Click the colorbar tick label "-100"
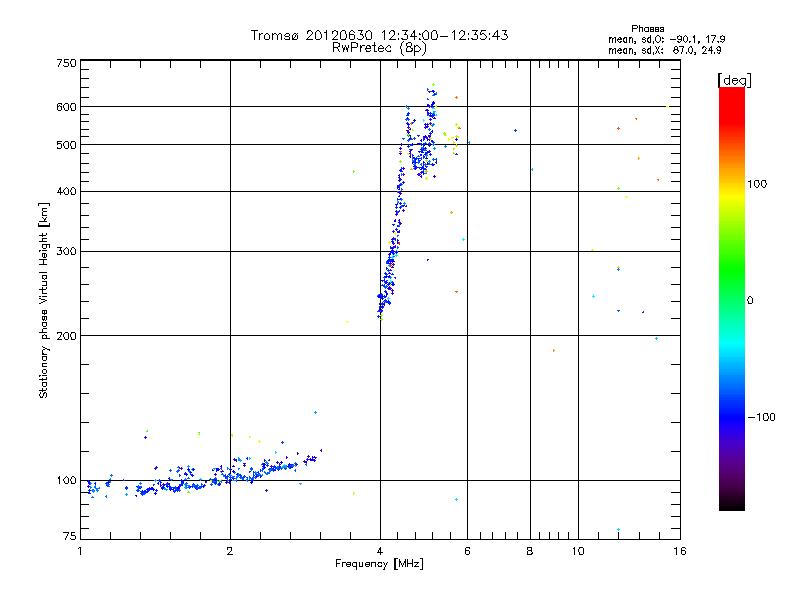The width and height of the screenshot is (800, 600). pos(761,417)
